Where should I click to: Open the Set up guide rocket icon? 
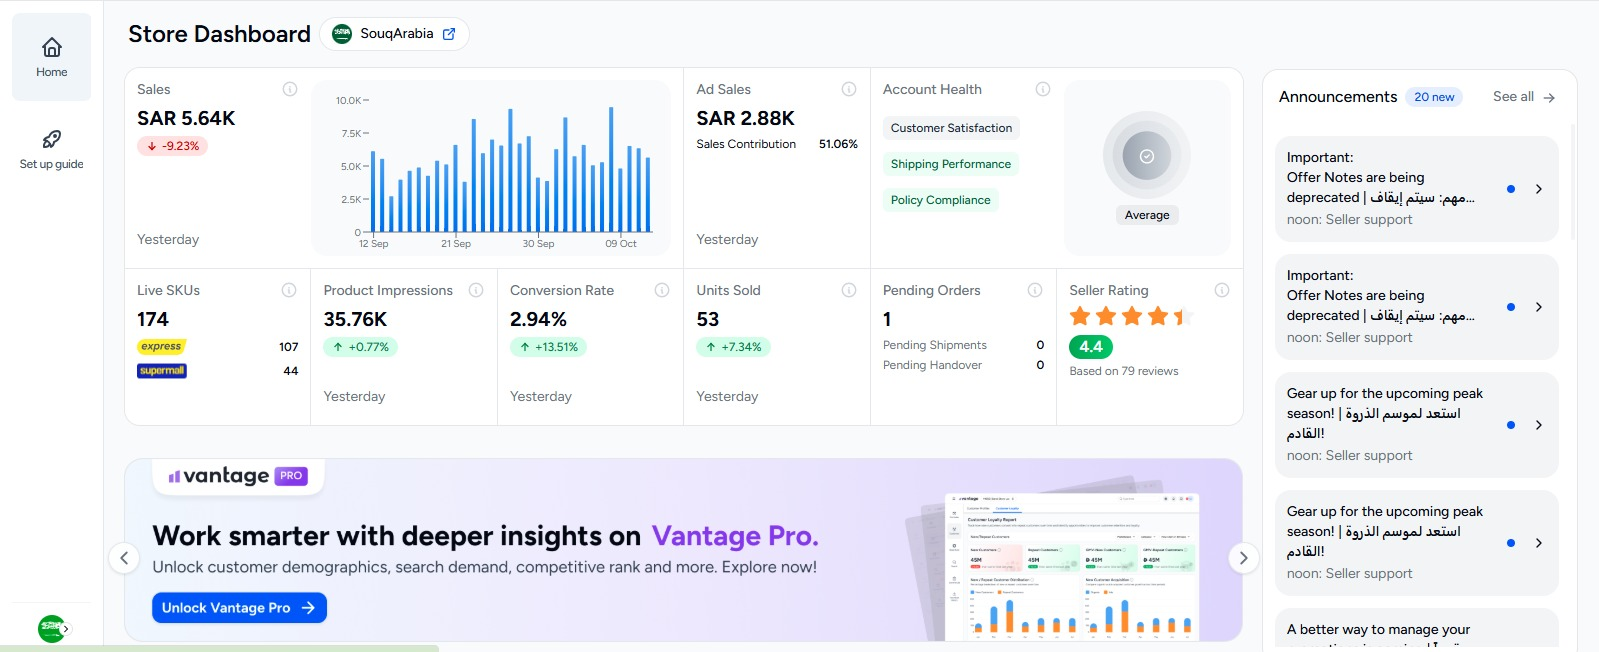tap(52, 139)
